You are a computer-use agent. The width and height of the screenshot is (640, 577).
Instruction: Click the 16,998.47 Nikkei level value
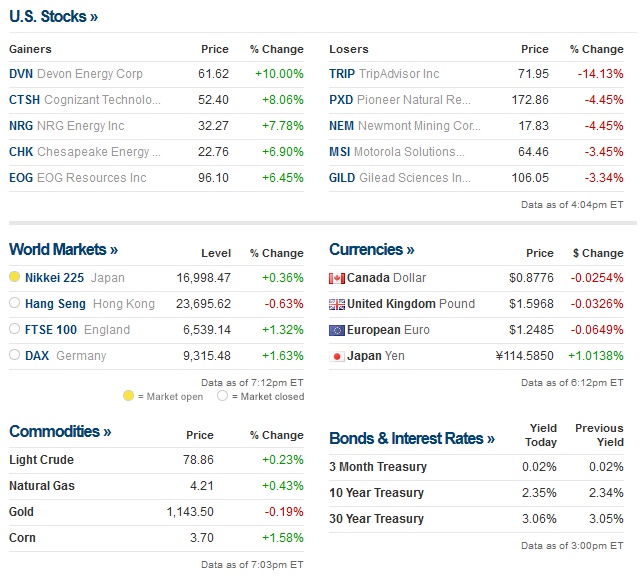(203, 278)
